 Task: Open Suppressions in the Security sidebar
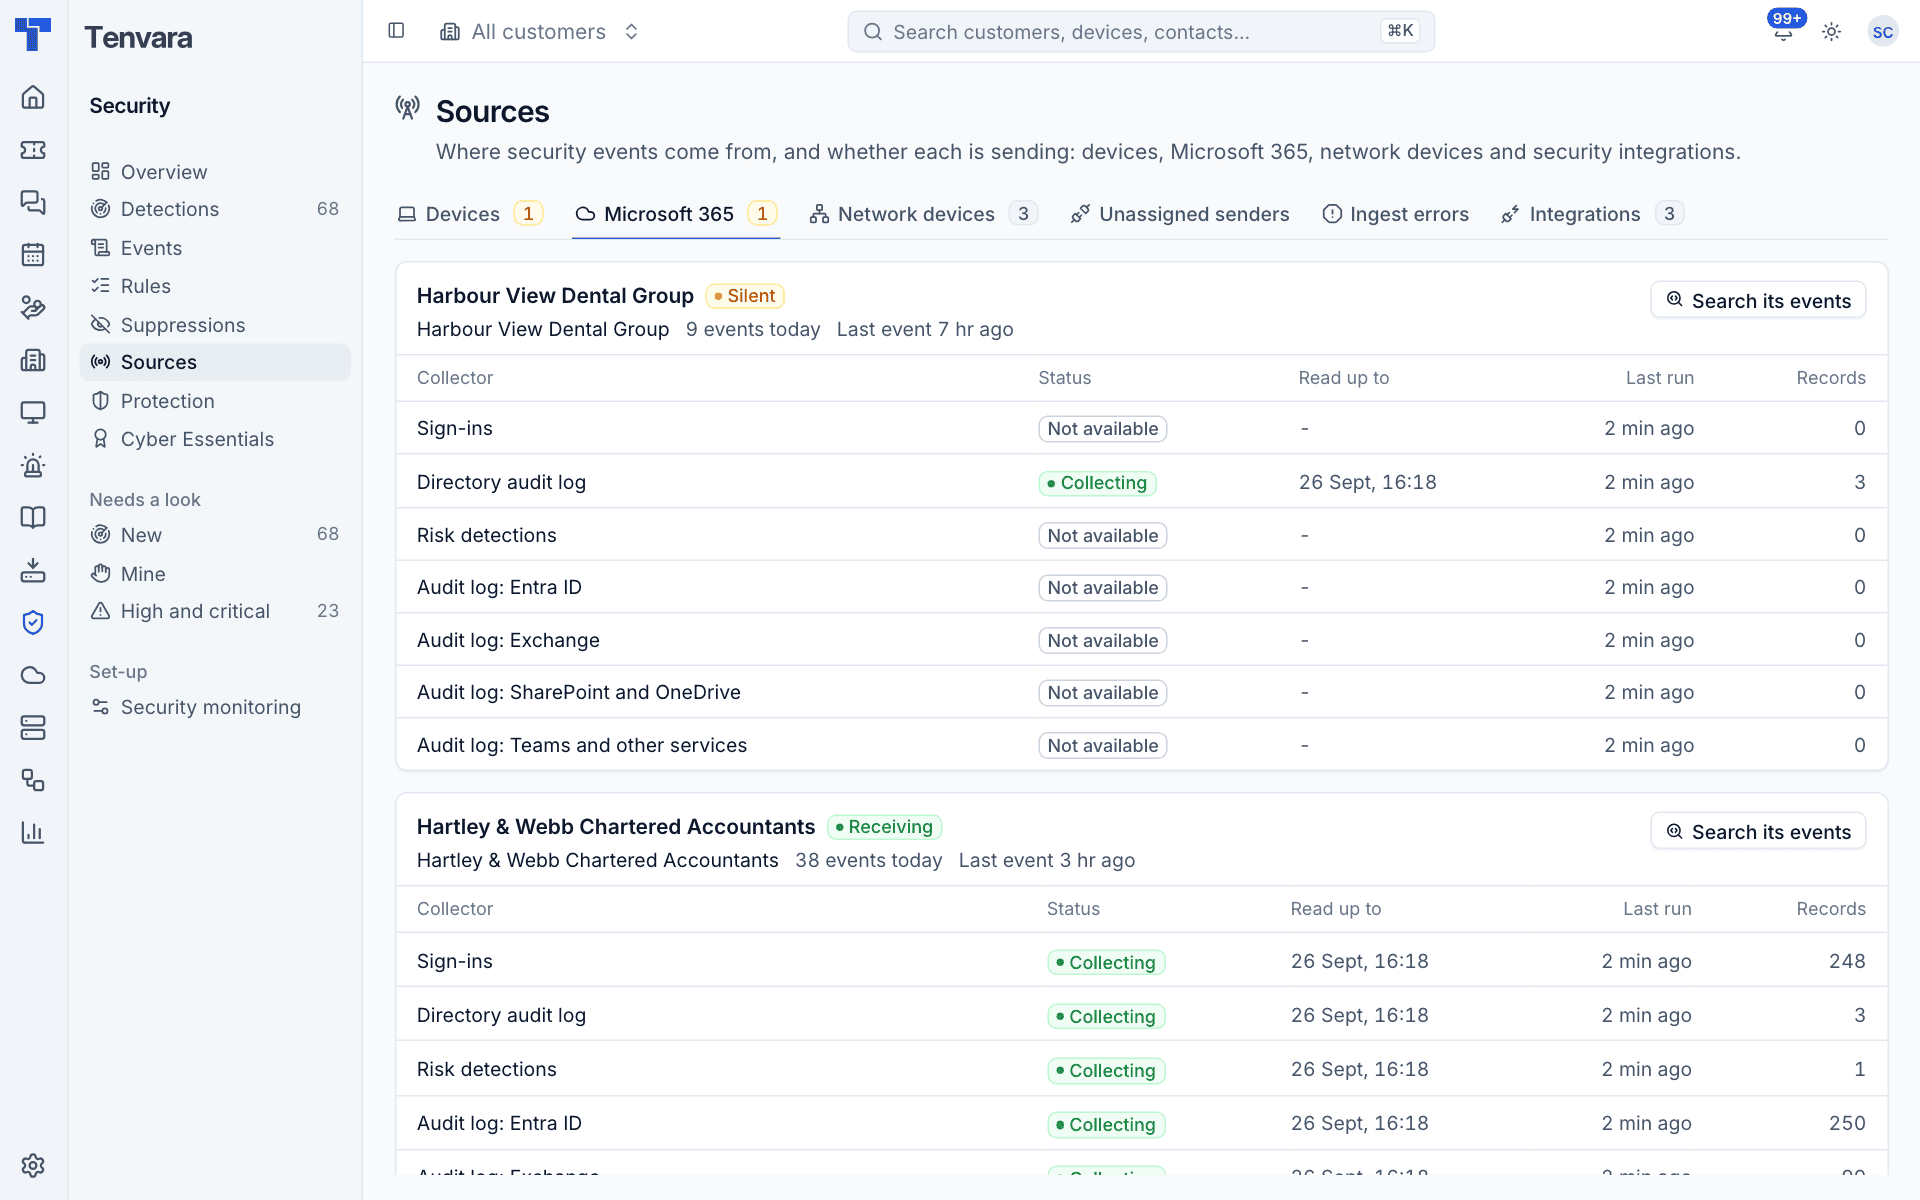pos(215,325)
